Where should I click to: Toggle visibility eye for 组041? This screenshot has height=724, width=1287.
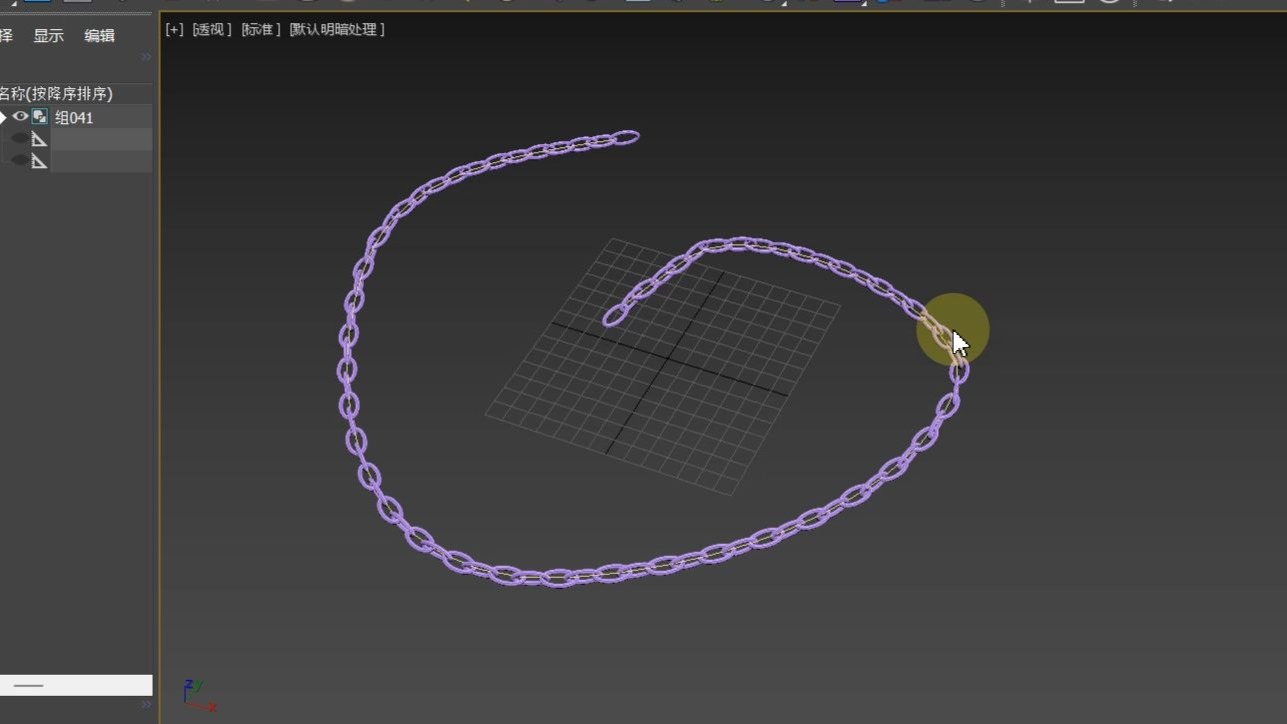click(x=20, y=117)
